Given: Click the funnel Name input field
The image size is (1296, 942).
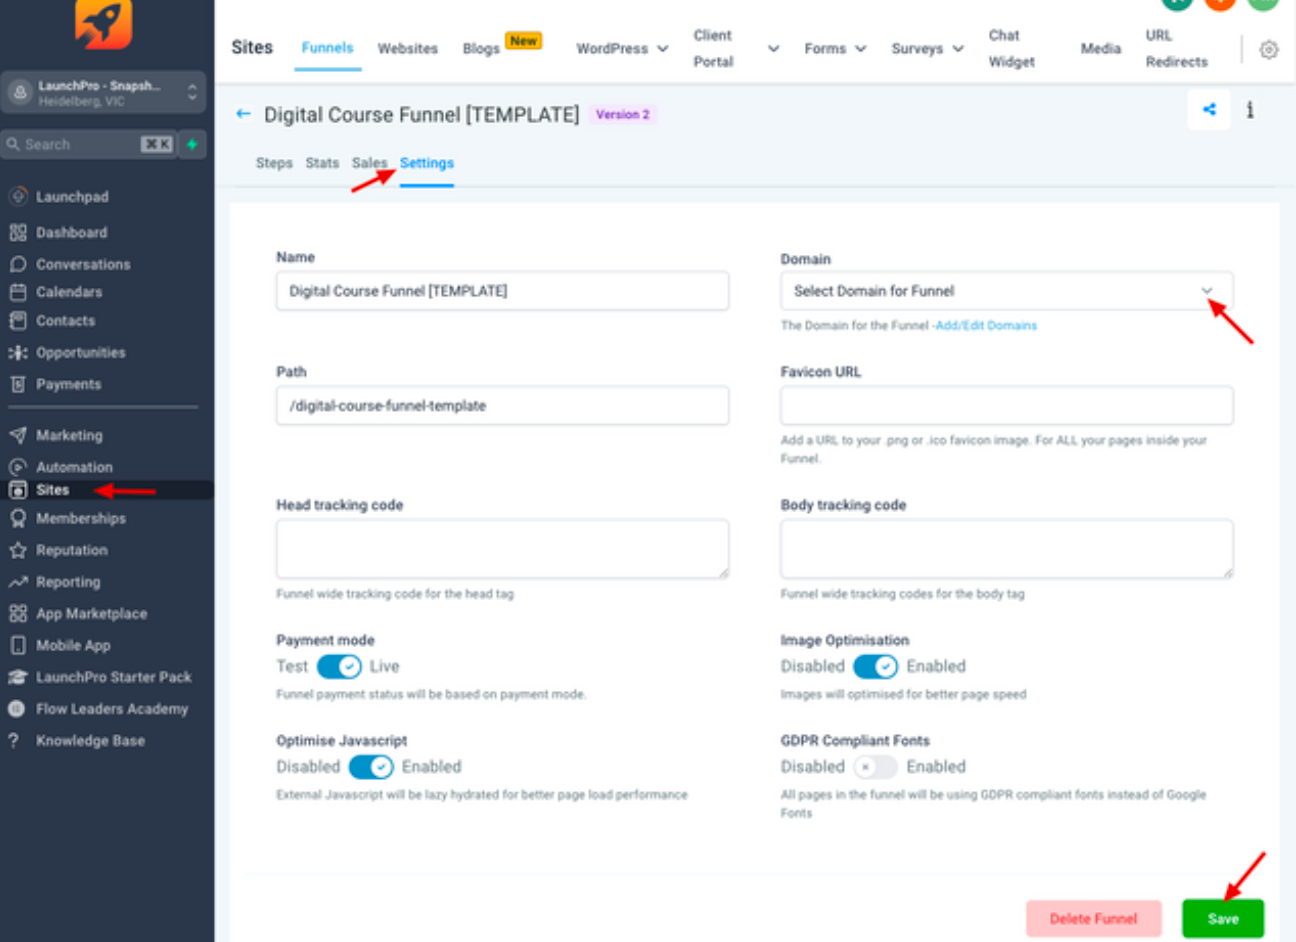Looking at the screenshot, I should [502, 291].
